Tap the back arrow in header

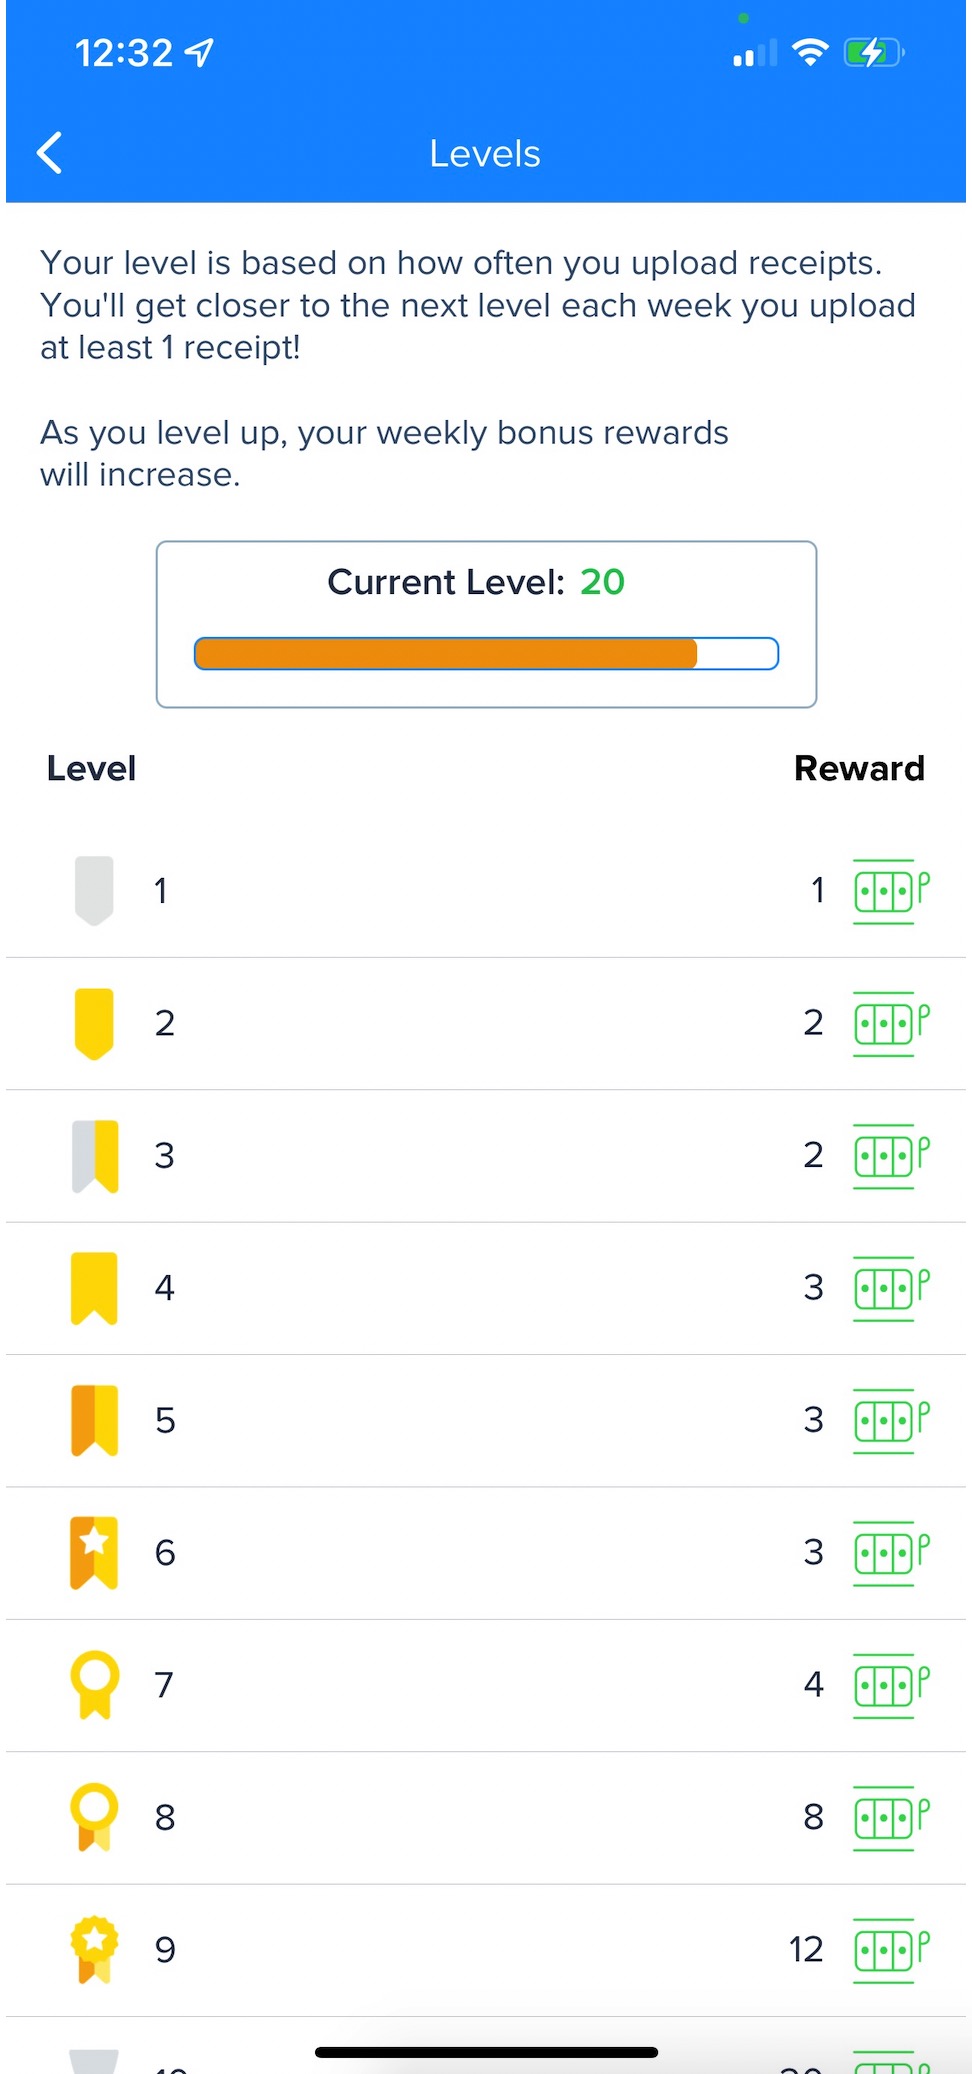[50, 153]
